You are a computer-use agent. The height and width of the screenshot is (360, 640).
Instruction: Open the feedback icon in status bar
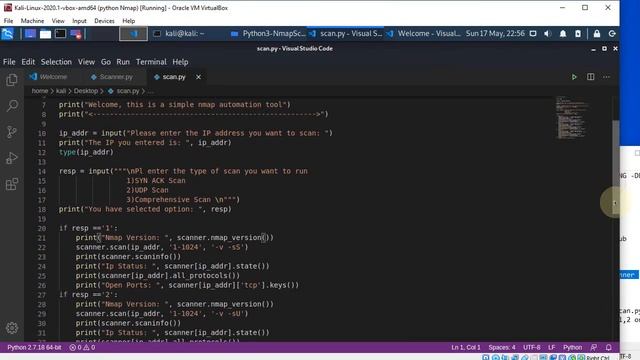coord(593,347)
